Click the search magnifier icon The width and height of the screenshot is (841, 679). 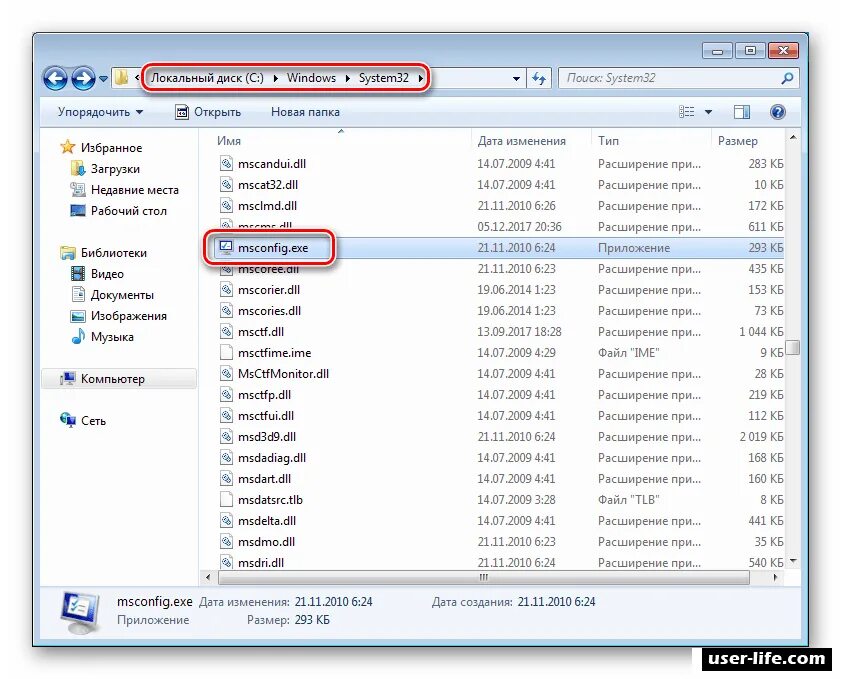787,78
